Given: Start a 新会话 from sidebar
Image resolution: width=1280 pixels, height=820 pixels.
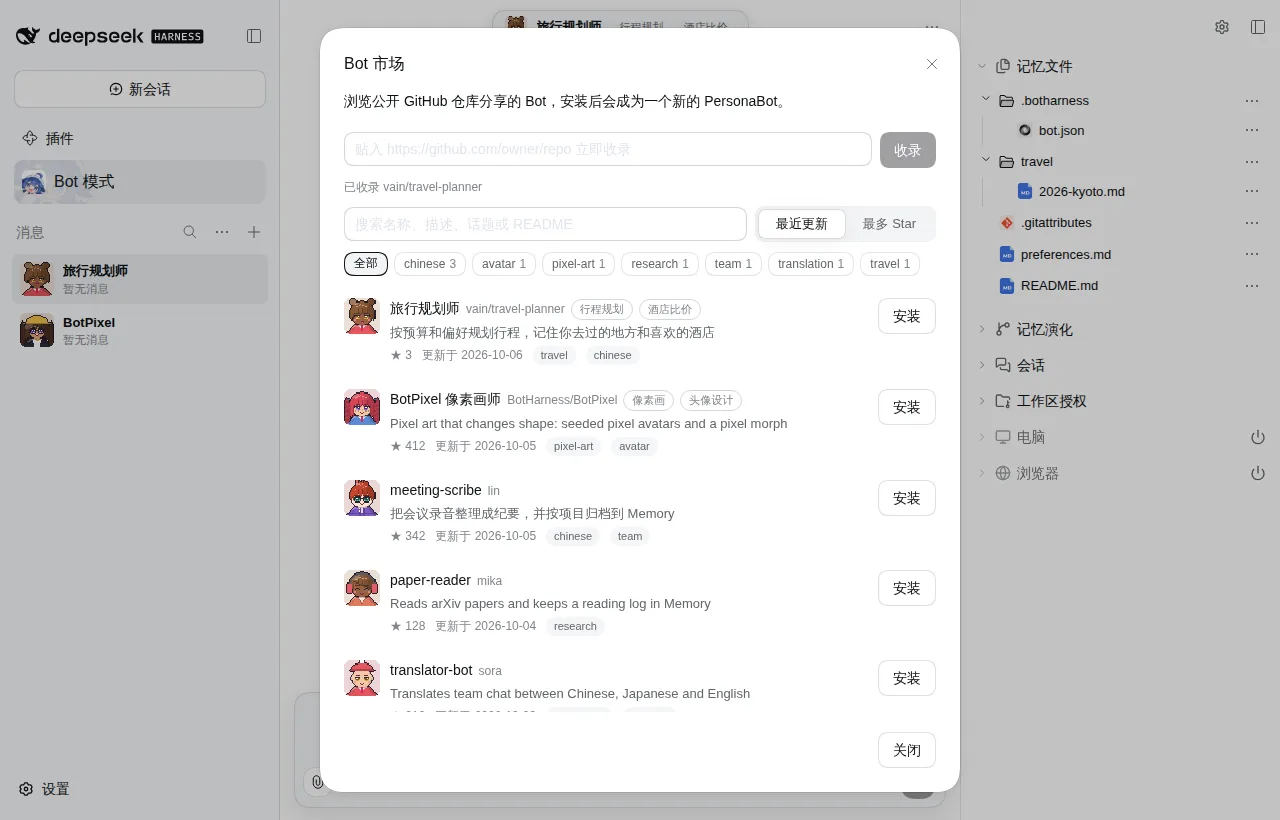Looking at the screenshot, I should (140, 89).
